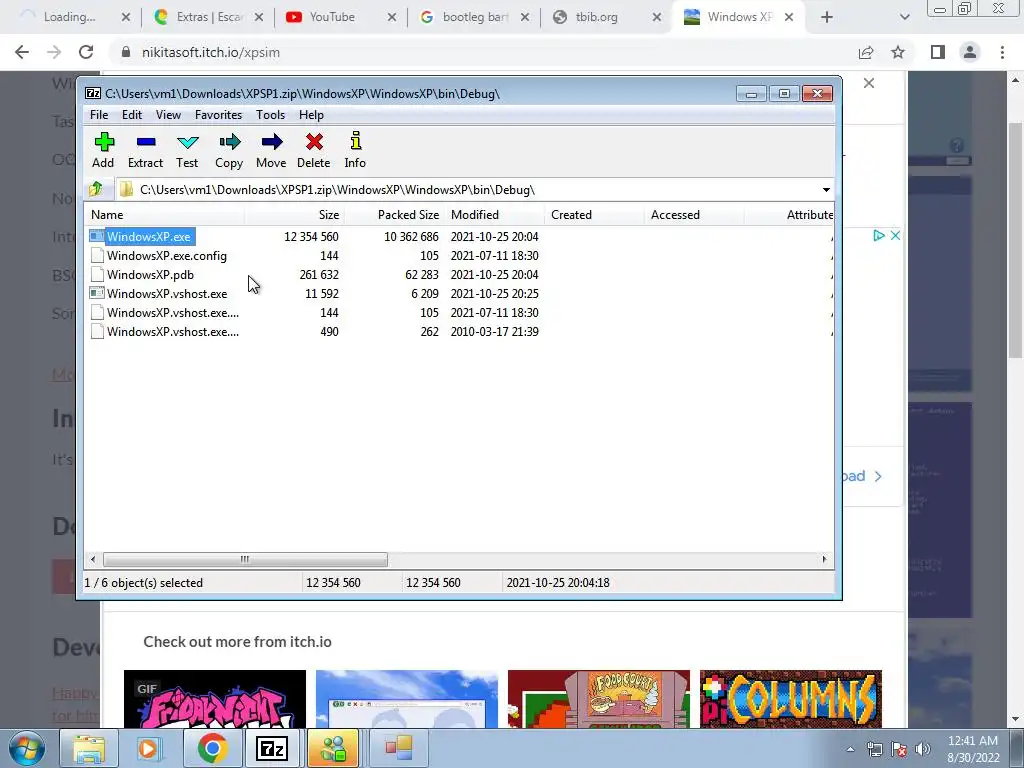Switch to 7-Zip in the taskbar
1024x768 pixels.
point(272,748)
